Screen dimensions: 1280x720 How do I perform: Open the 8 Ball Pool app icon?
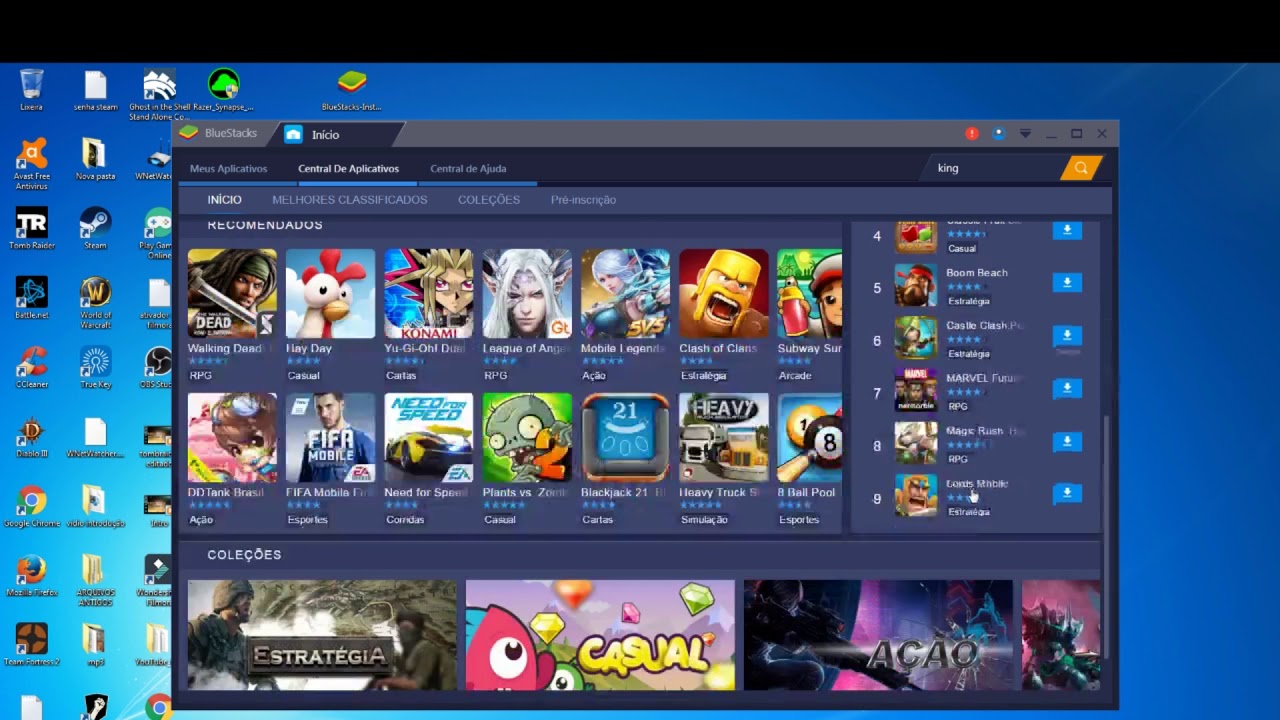(809, 438)
